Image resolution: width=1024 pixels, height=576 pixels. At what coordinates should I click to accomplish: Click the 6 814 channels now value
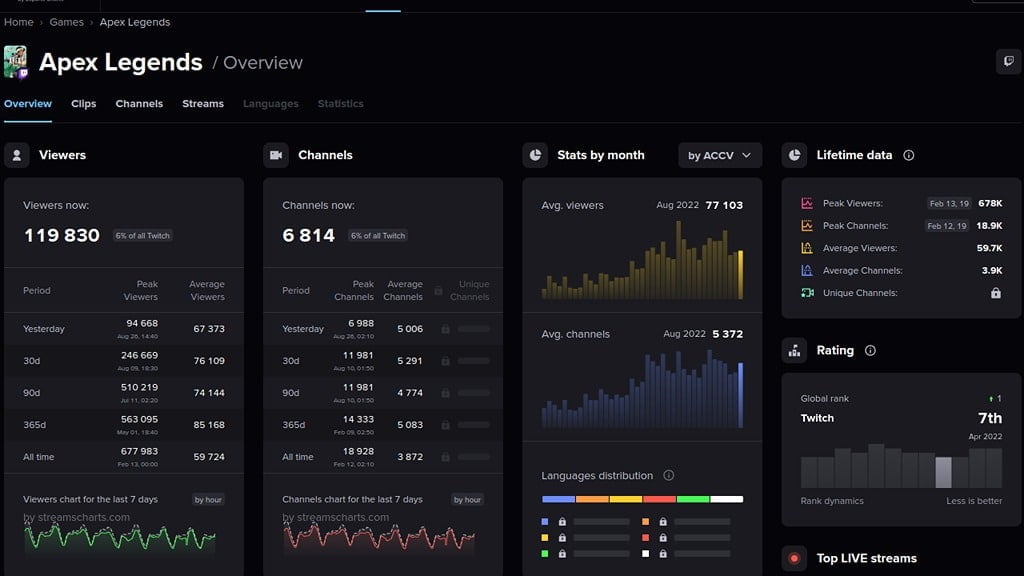point(308,236)
